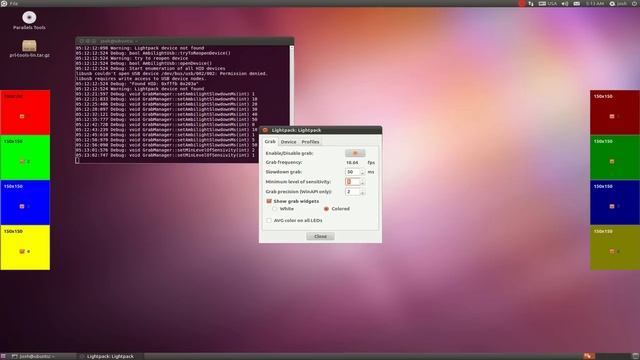This screenshot has height=360, width=640.
Task: Increase Grab precision spinner value
Action: 362,190
